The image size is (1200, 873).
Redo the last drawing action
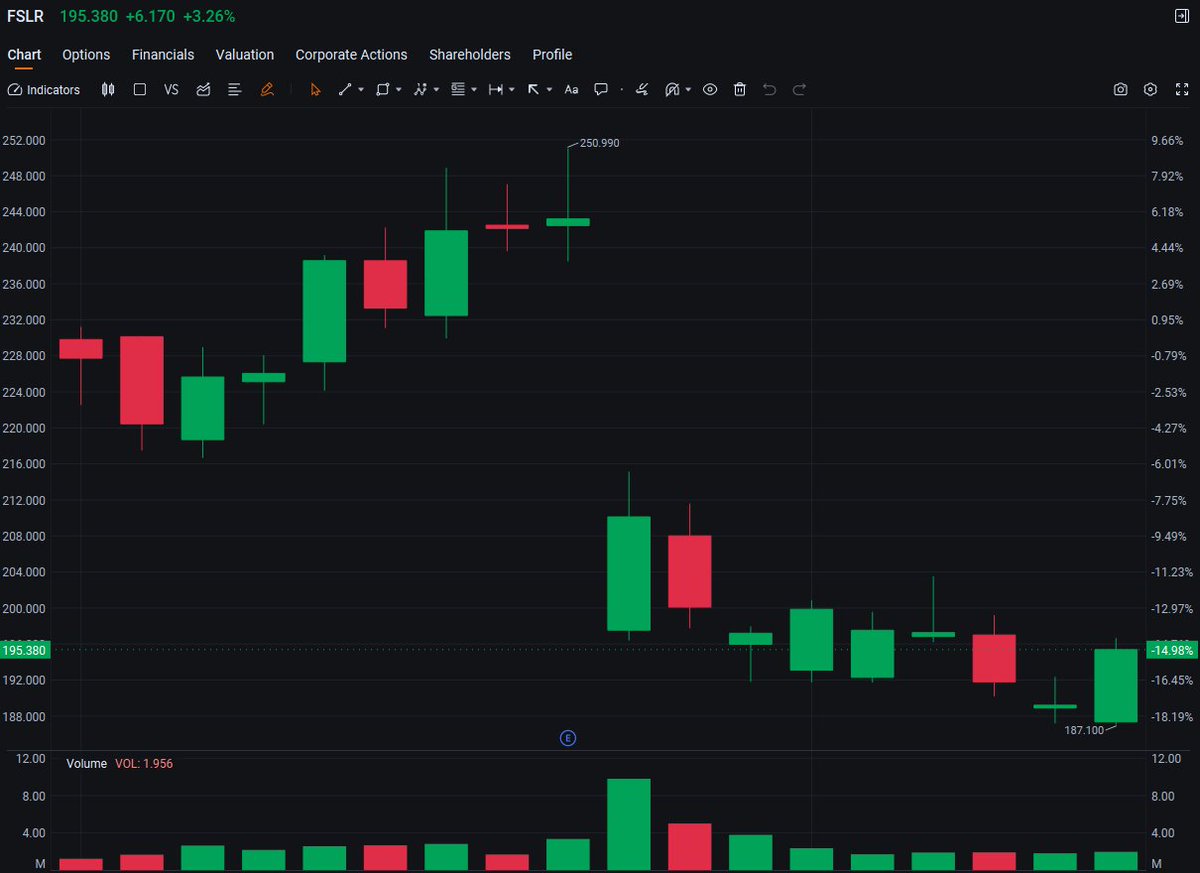pos(799,89)
